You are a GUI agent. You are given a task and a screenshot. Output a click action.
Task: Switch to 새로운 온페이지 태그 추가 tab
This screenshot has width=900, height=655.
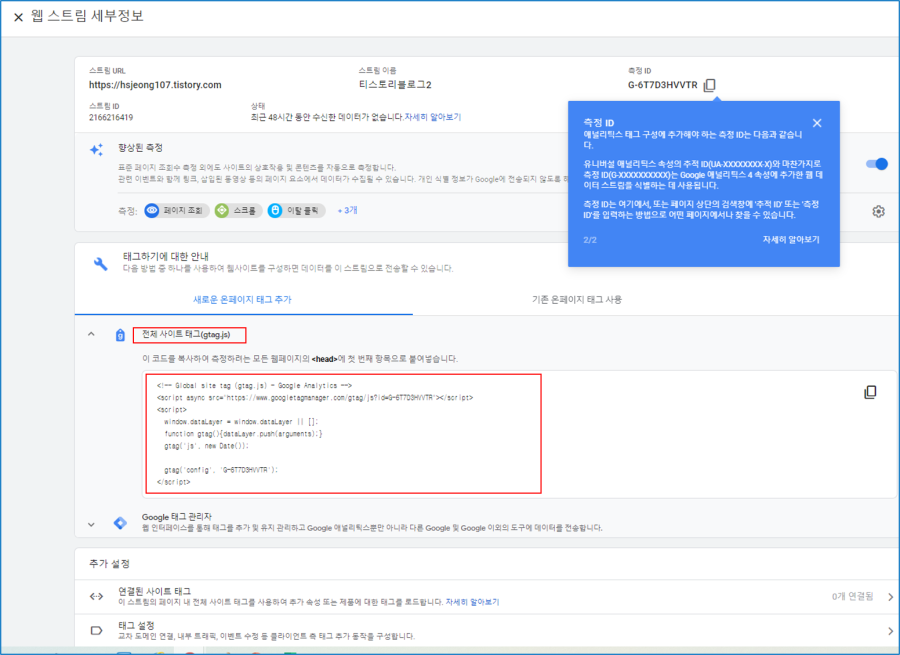pos(242,299)
